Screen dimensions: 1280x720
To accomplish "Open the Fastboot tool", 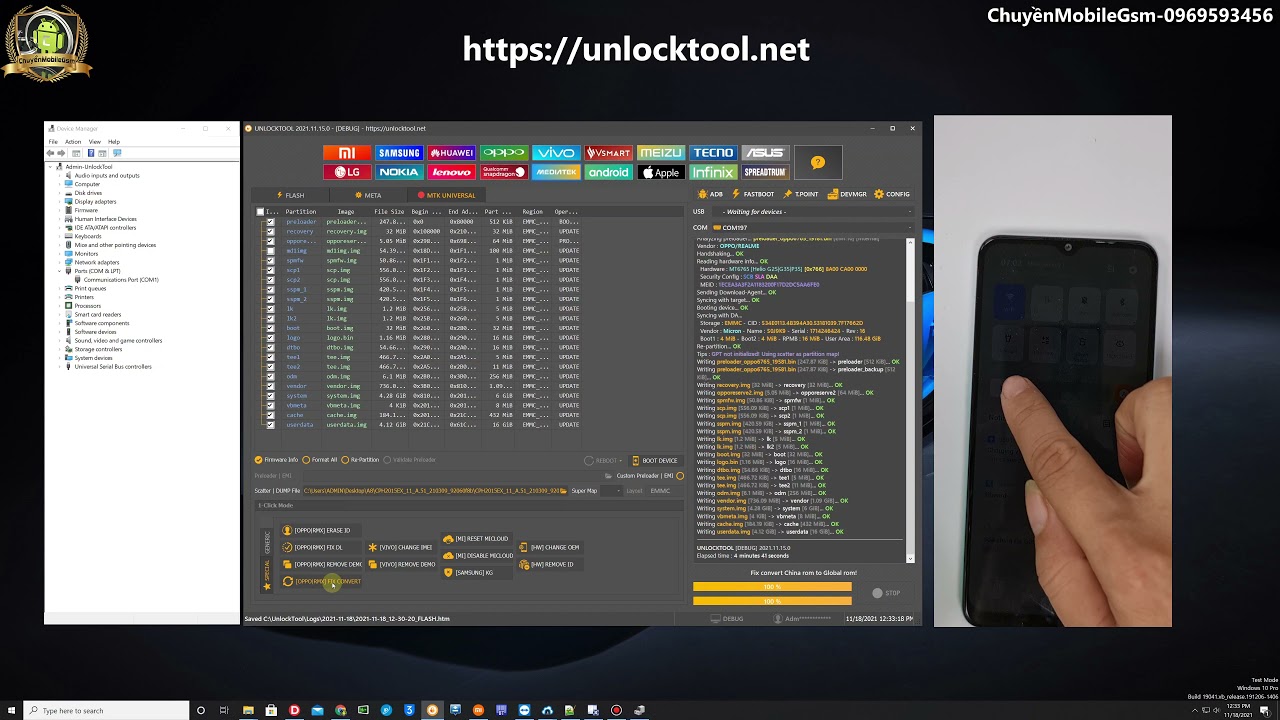I will [753, 194].
